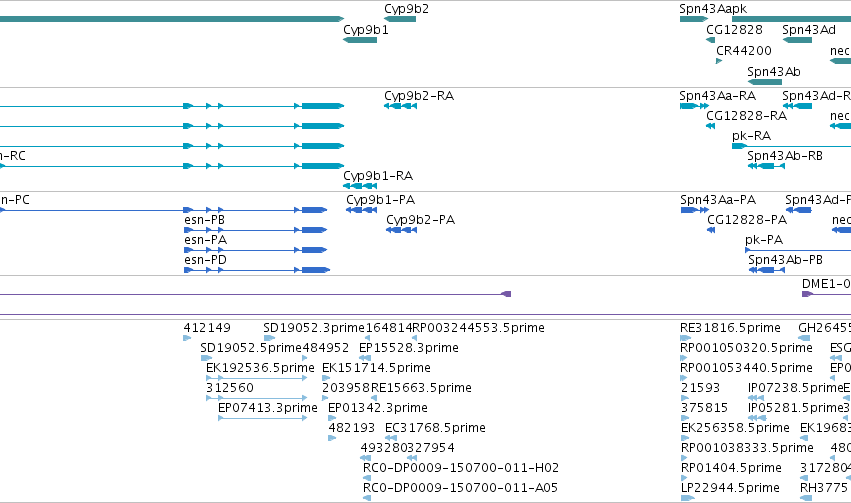Select EST RP001053440.5prime

[x=746, y=368]
